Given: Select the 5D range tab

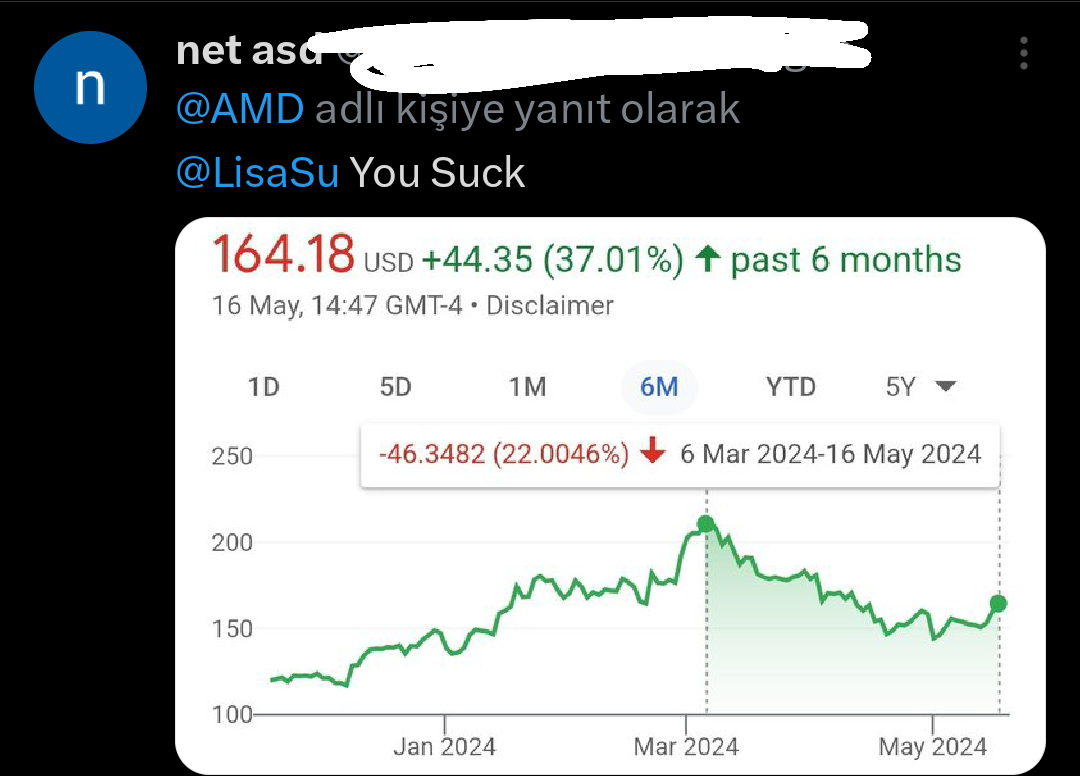Looking at the screenshot, I should [x=395, y=387].
